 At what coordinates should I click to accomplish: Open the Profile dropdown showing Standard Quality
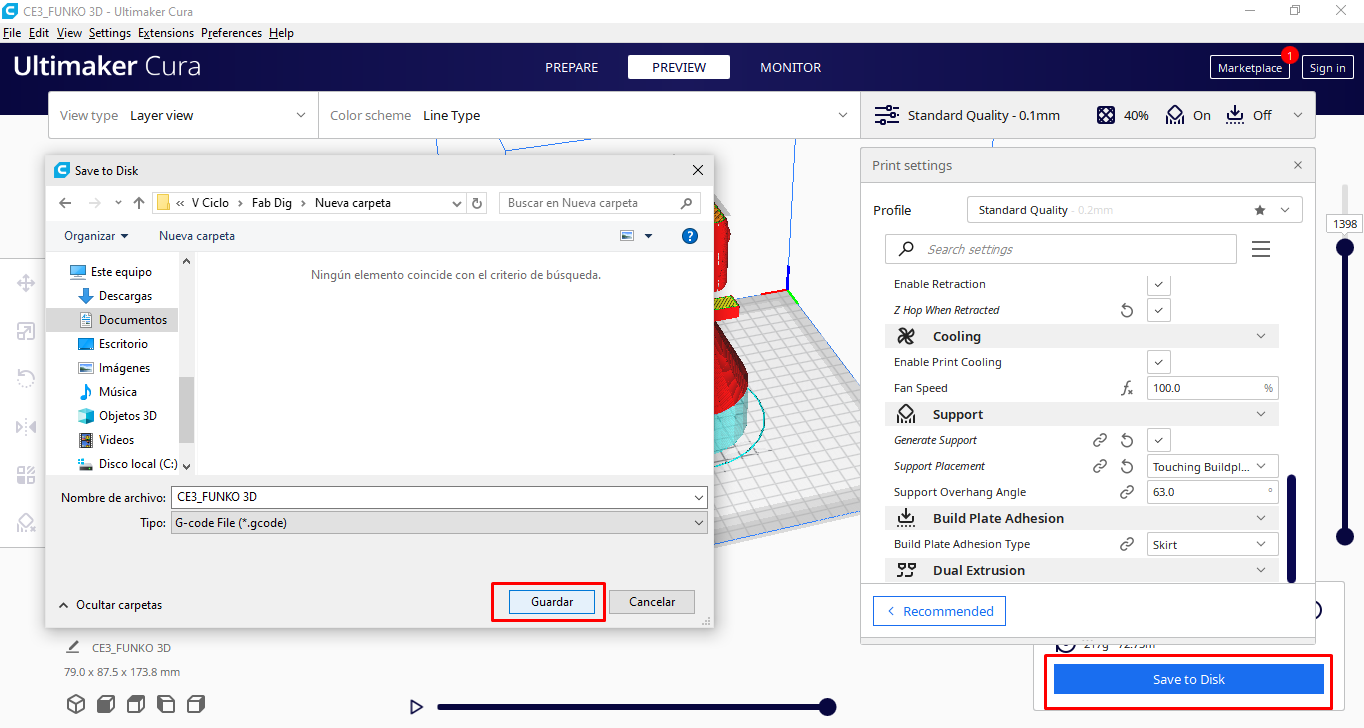pos(1135,210)
